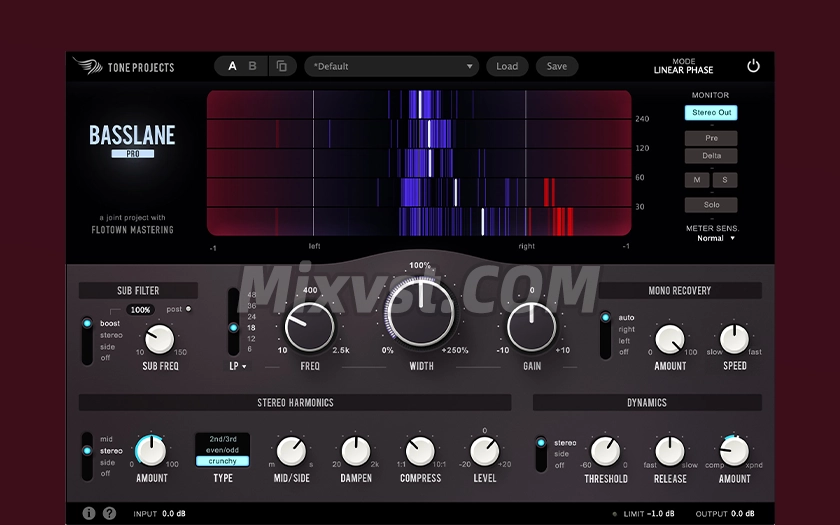
Task: Set Mono Recovery to auto
Action: pyautogui.click(x=626, y=318)
